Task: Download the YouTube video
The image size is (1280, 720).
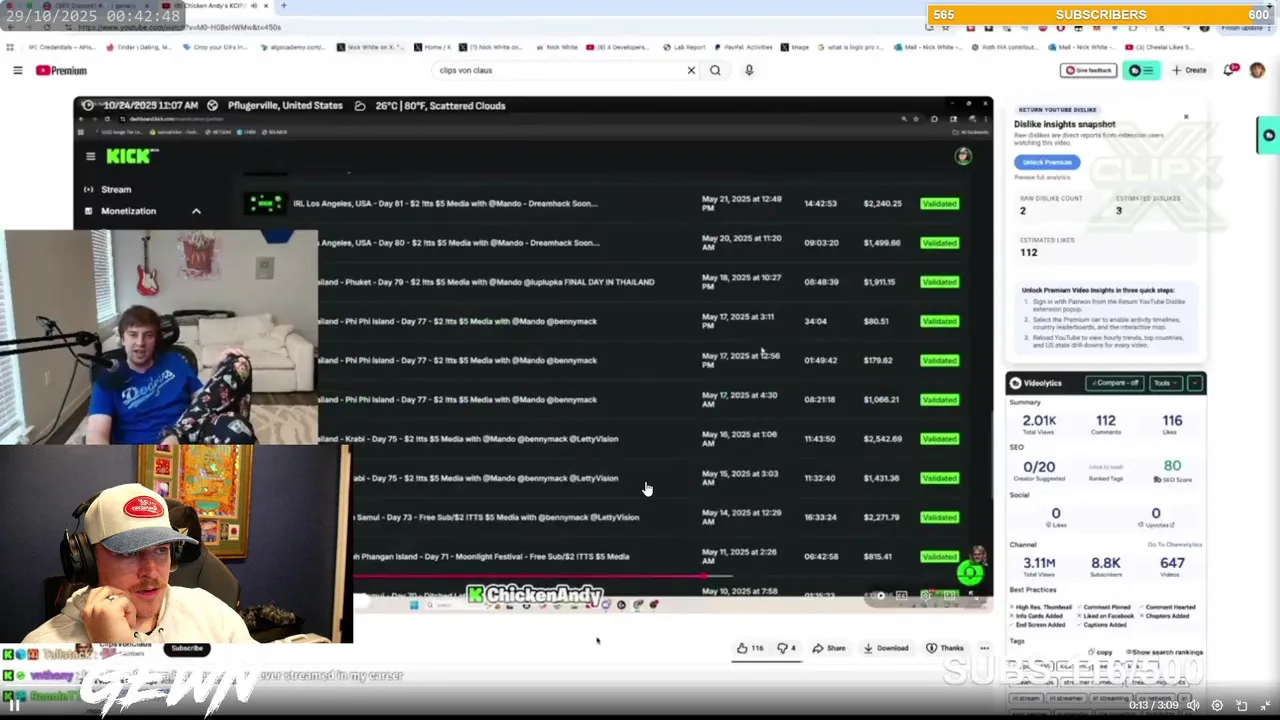Action: click(885, 648)
